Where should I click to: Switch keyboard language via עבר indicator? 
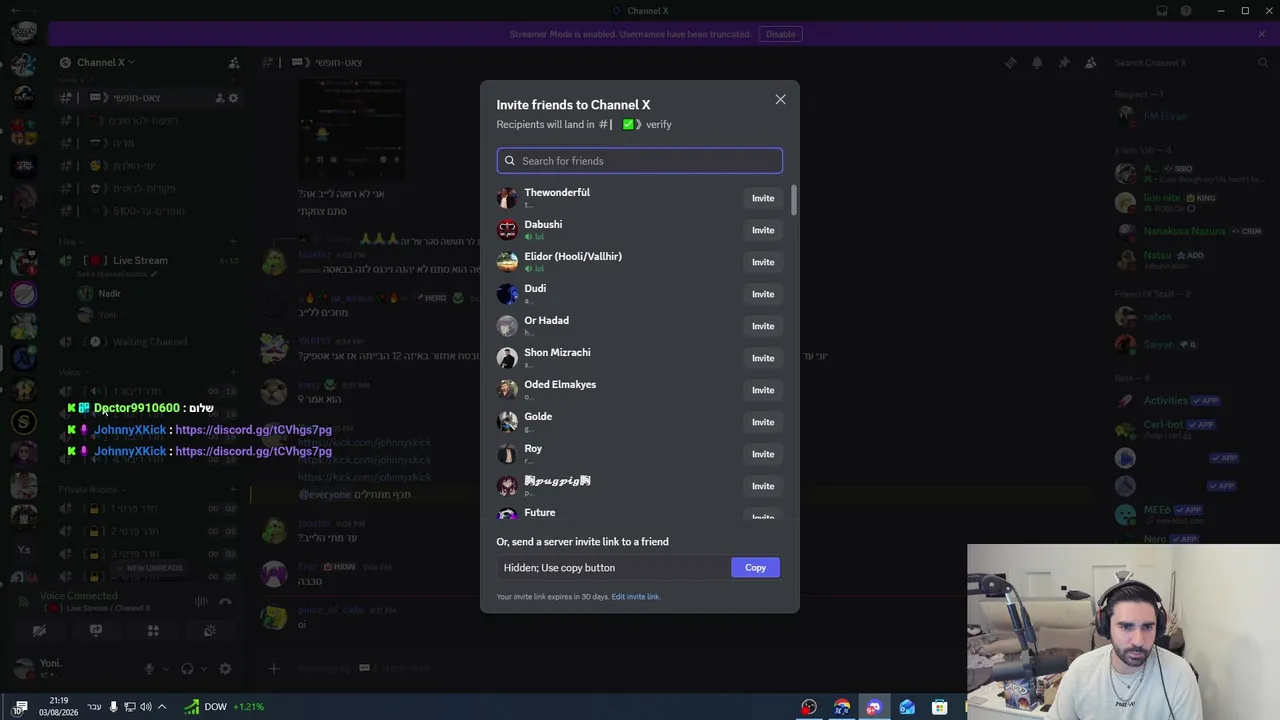pos(94,707)
